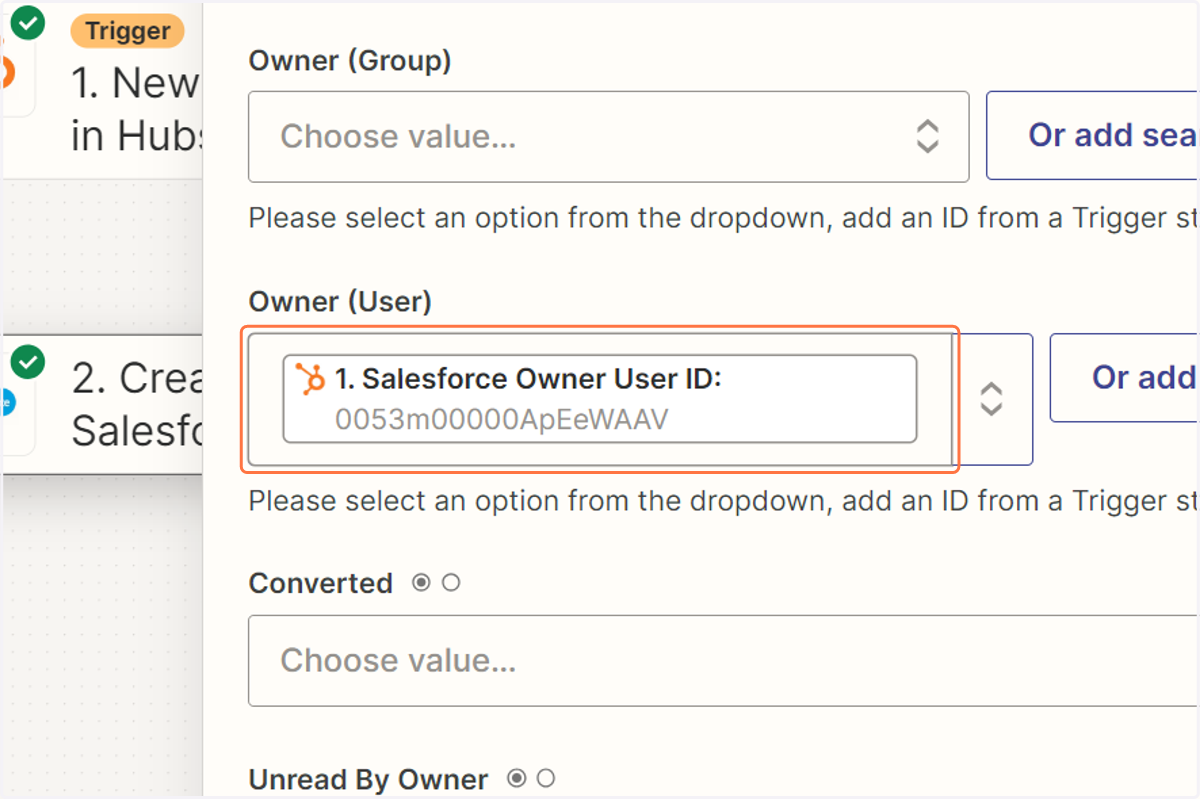
Task: Open the Converted Choose value field
Action: coord(723,661)
